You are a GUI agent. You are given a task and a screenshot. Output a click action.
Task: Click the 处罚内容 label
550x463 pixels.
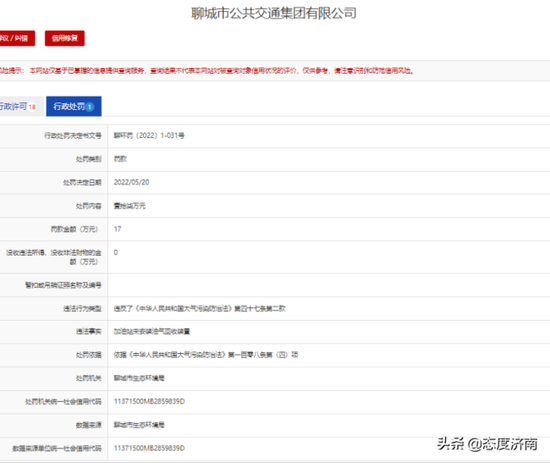coord(89,206)
